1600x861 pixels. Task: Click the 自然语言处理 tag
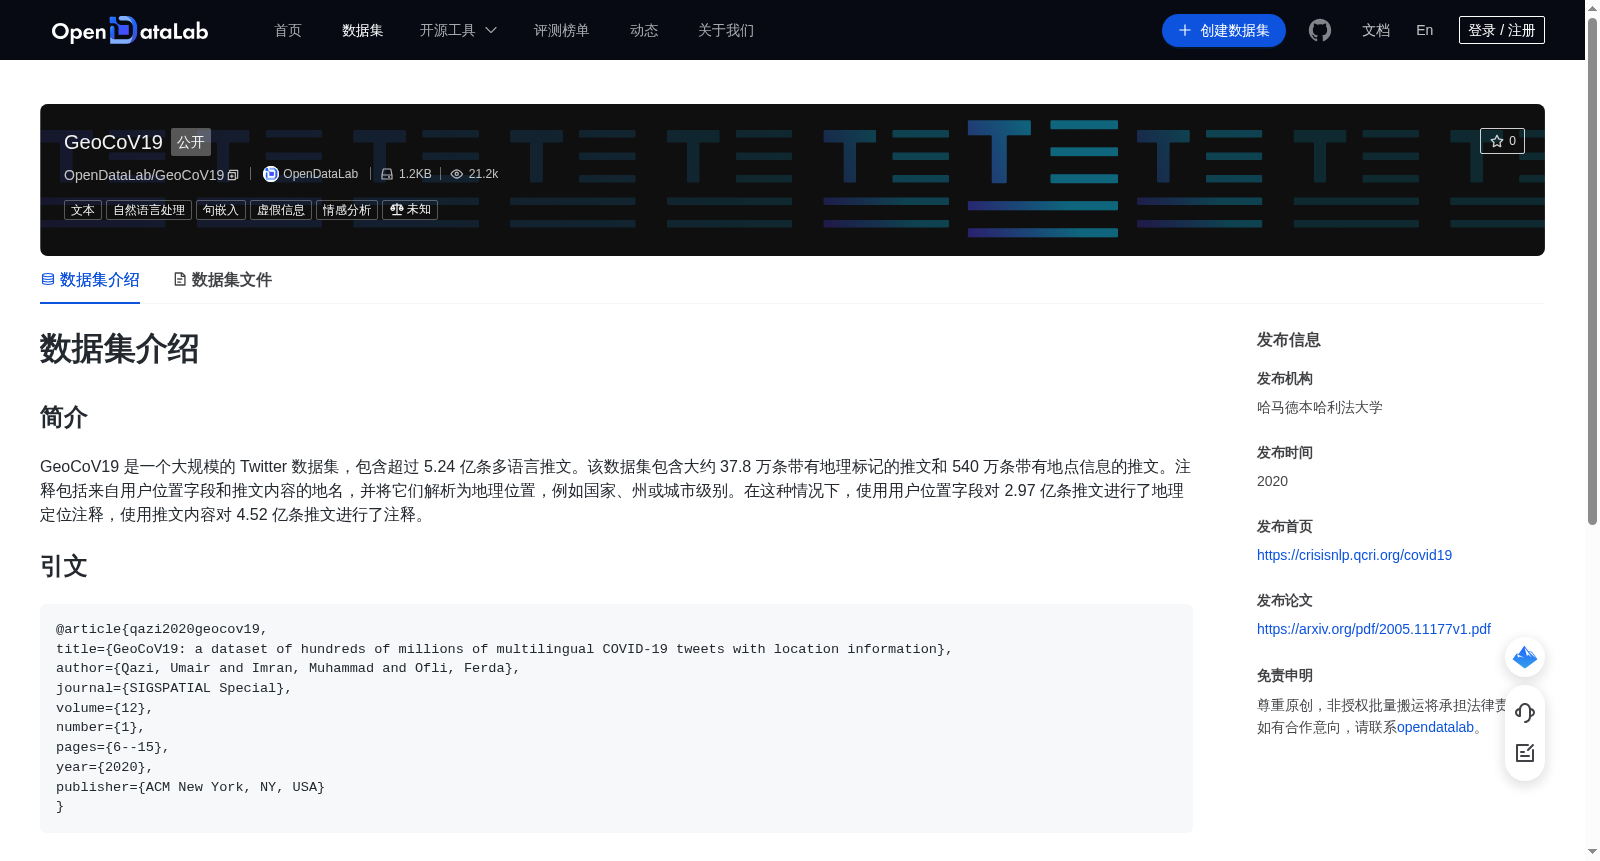click(x=149, y=210)
